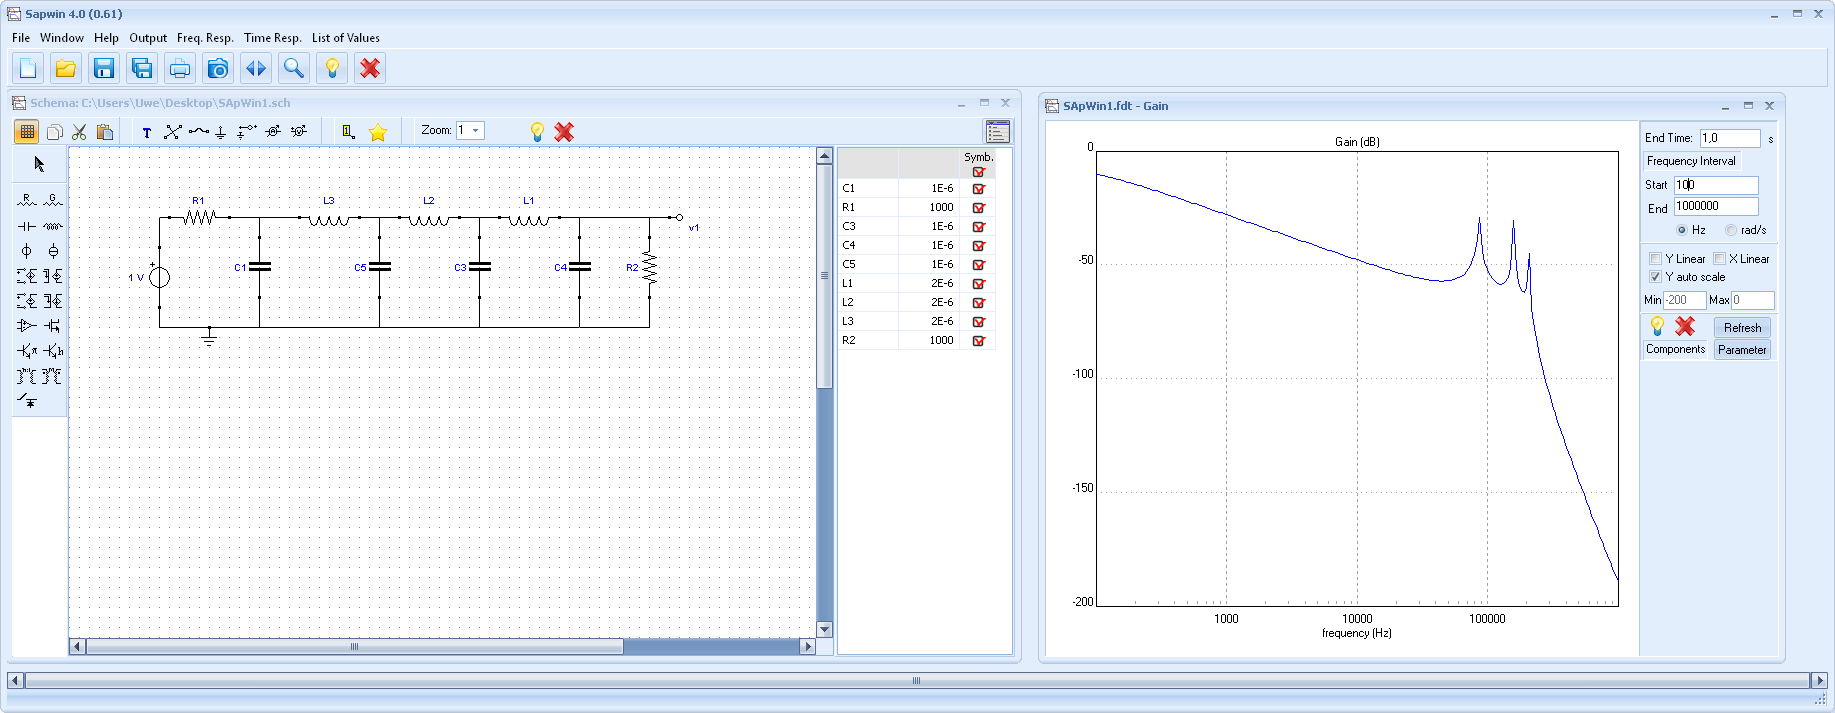Image resolution: width=1835 pixels, height=713 pixels.
Task: Select the Hz radio button
Action: pos(1682,230)
